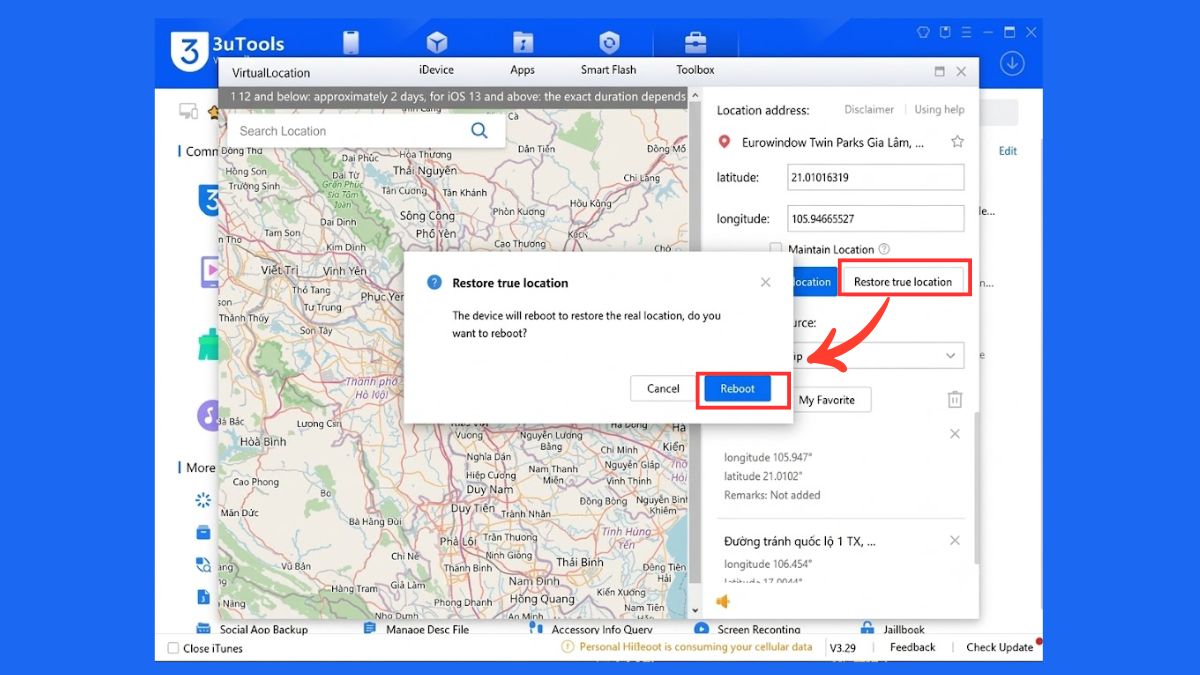1200x675 pixels.
Task: Click the Remarks: Not added text
Action: coord(772,495)
